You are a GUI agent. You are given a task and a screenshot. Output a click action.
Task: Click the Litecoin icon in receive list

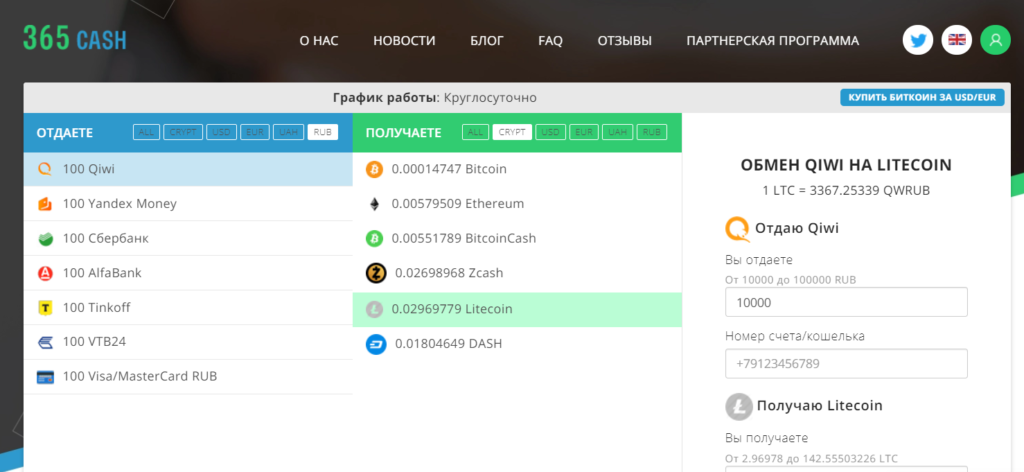(x=374, y=309)
